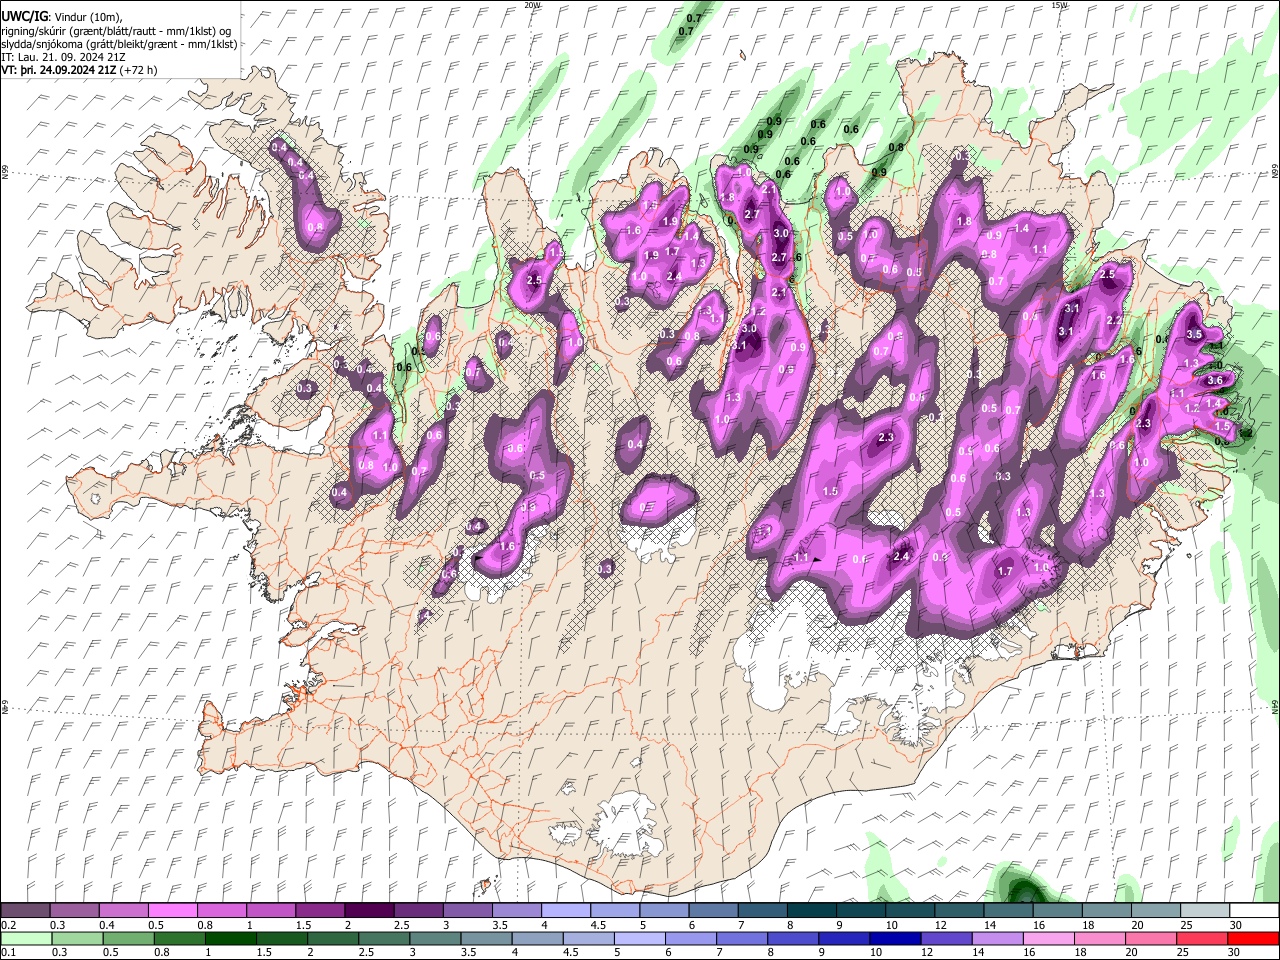Click the lavender swatch between 4 and 4.5, upper scale
Screen dimensions: 1280x960
[x=565, y=910]
